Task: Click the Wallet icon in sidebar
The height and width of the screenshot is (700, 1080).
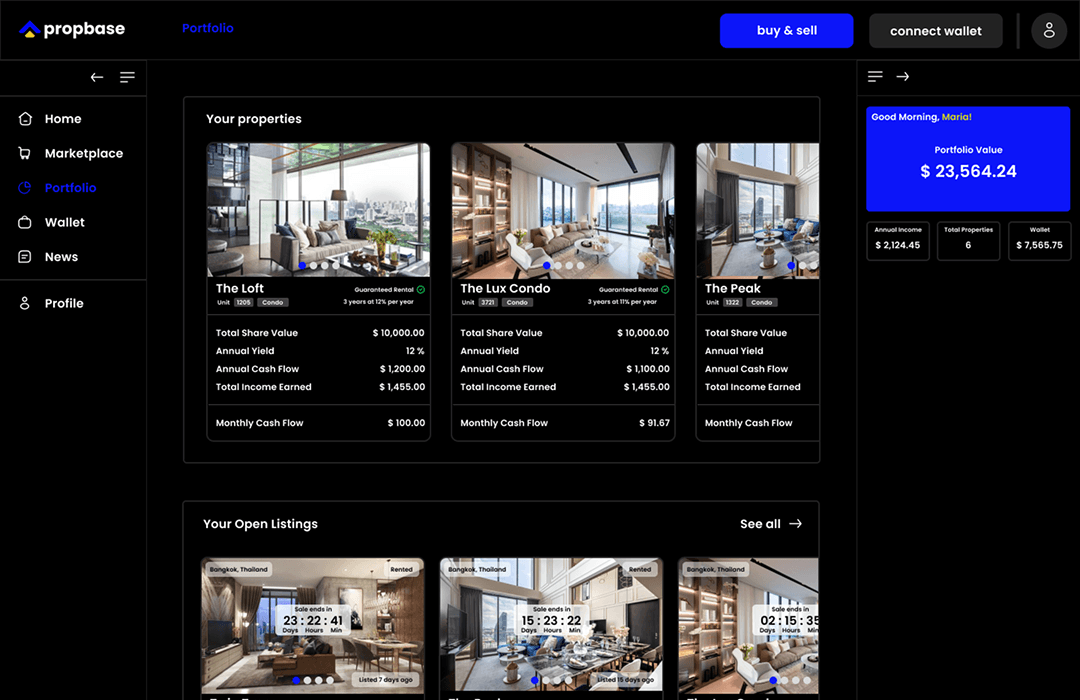Action: [25, 222]
